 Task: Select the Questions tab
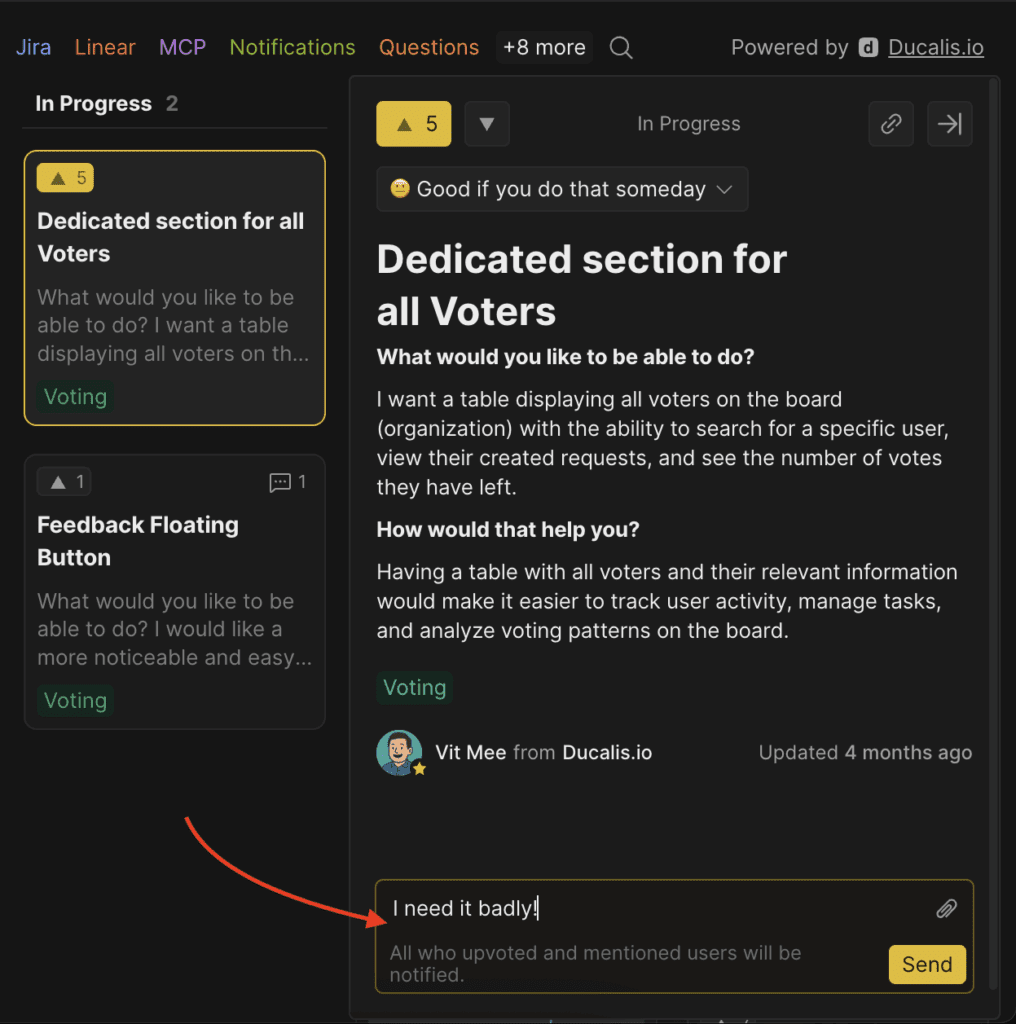[429, 48]
